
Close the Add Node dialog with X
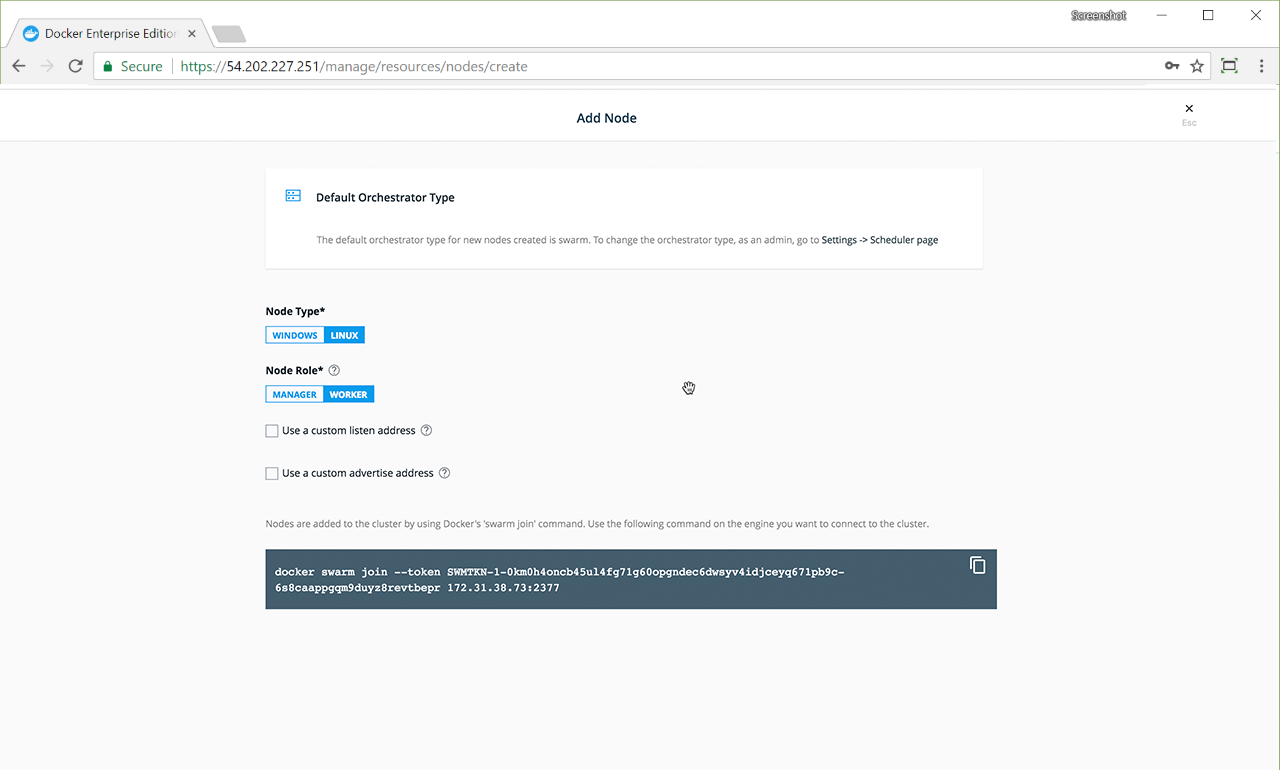pyautogui.click(x=1189, y=109)
